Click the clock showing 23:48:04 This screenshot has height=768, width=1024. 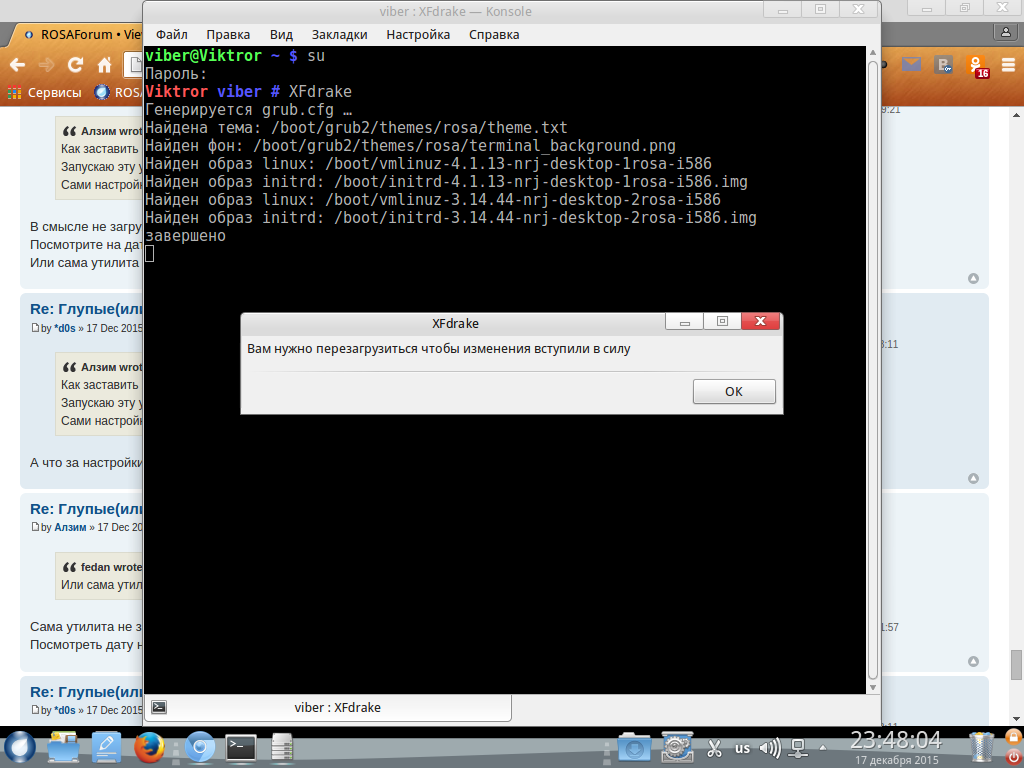[896, 741]
